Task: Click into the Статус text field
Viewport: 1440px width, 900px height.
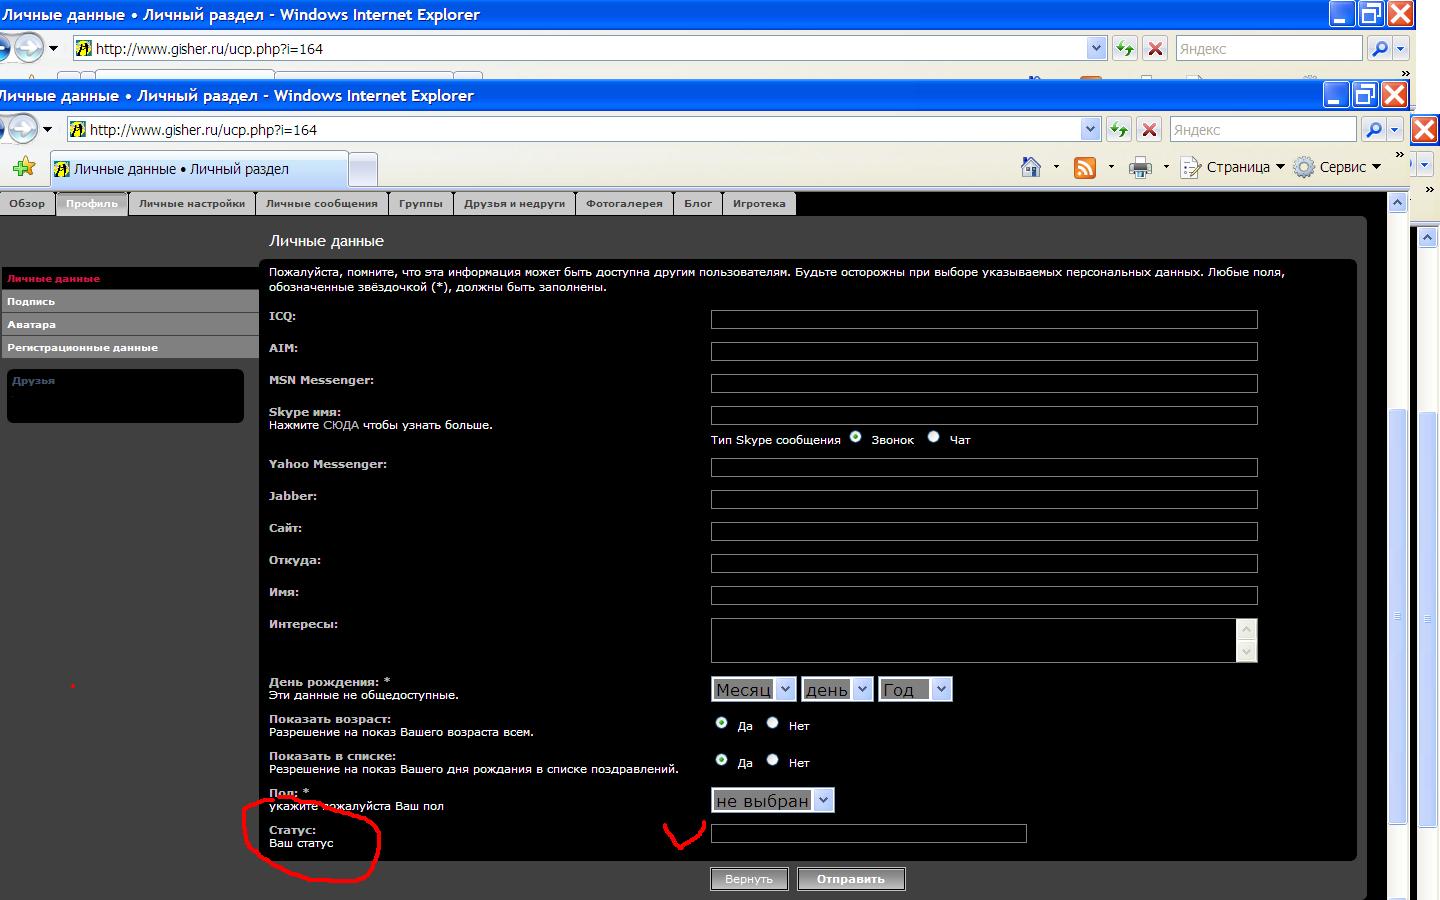Action: pyautogui.click(x=868, y=833)
